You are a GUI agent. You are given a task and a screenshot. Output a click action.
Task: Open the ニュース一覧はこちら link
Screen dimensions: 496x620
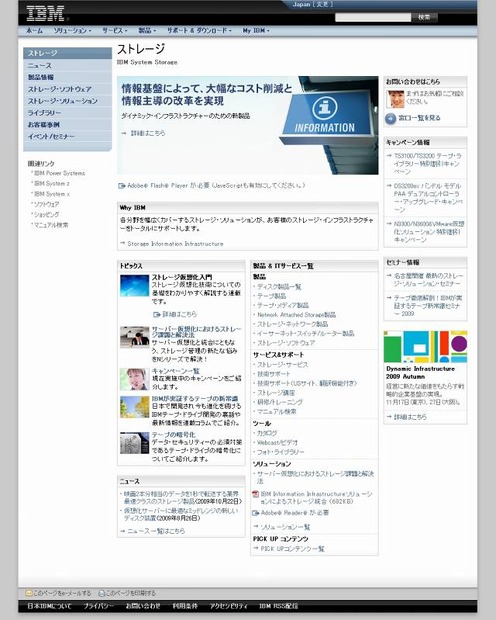coord(156,531)
